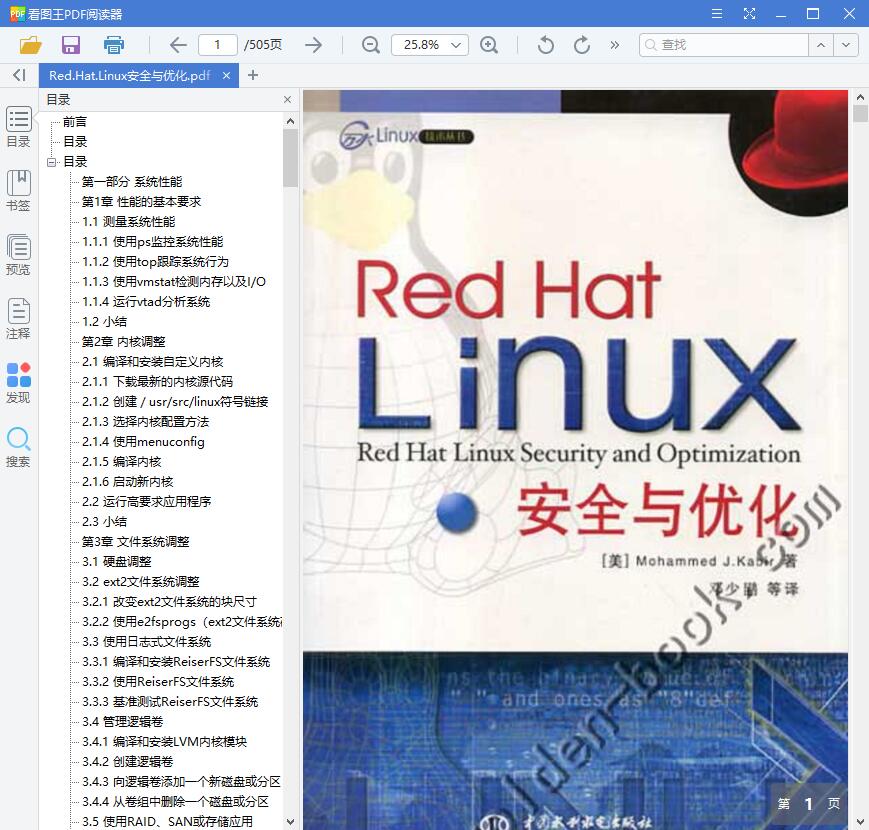Image resolution: width=869 pixels, height=830 pixels.
Task: Open the 预览 thumbnails panel
Action: 18,255
